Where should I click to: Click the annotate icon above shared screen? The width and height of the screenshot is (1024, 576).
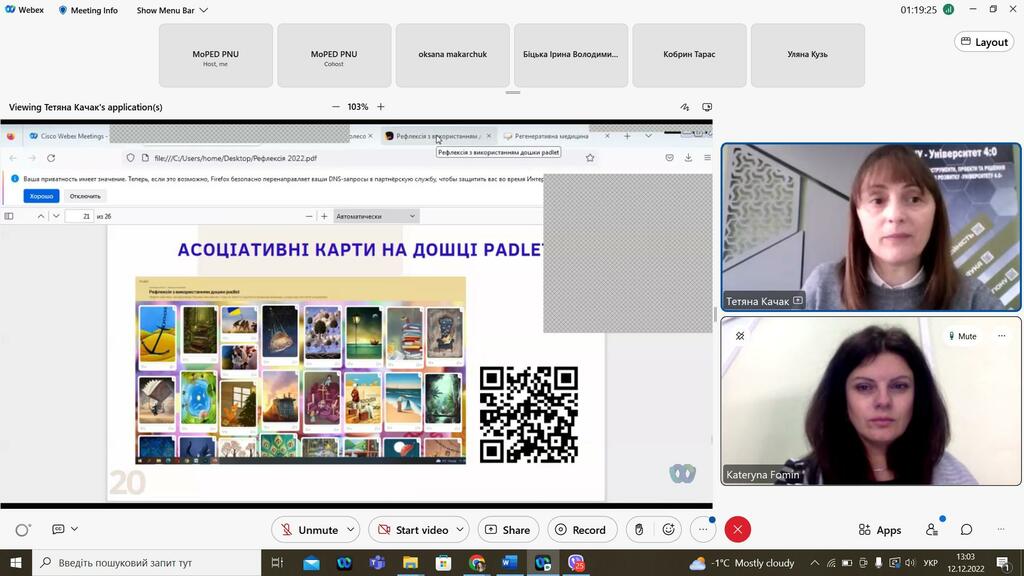(x=685, y=107)
